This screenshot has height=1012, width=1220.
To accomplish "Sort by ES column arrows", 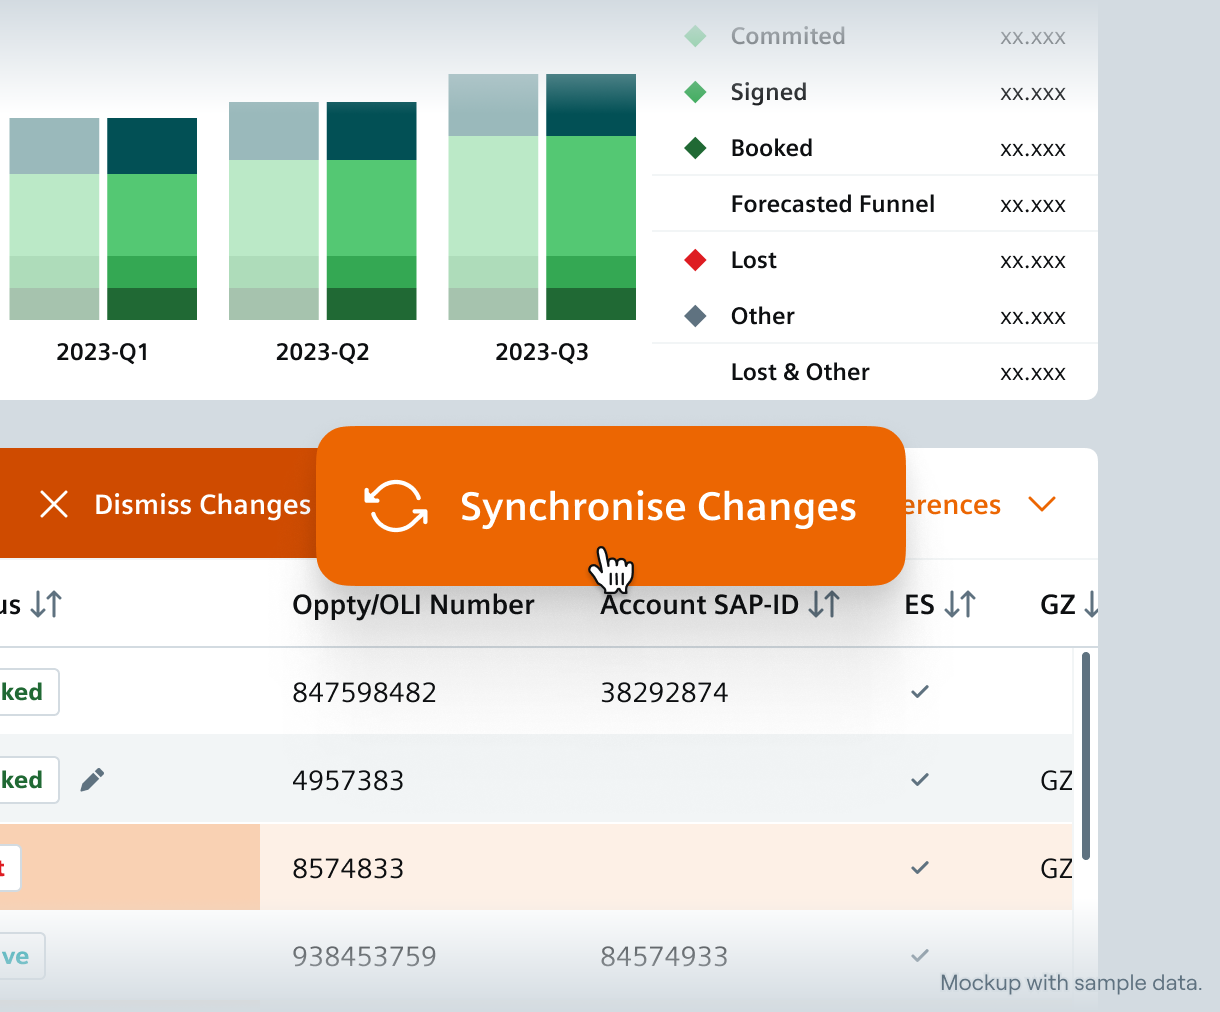I will [x=959, y=604].
